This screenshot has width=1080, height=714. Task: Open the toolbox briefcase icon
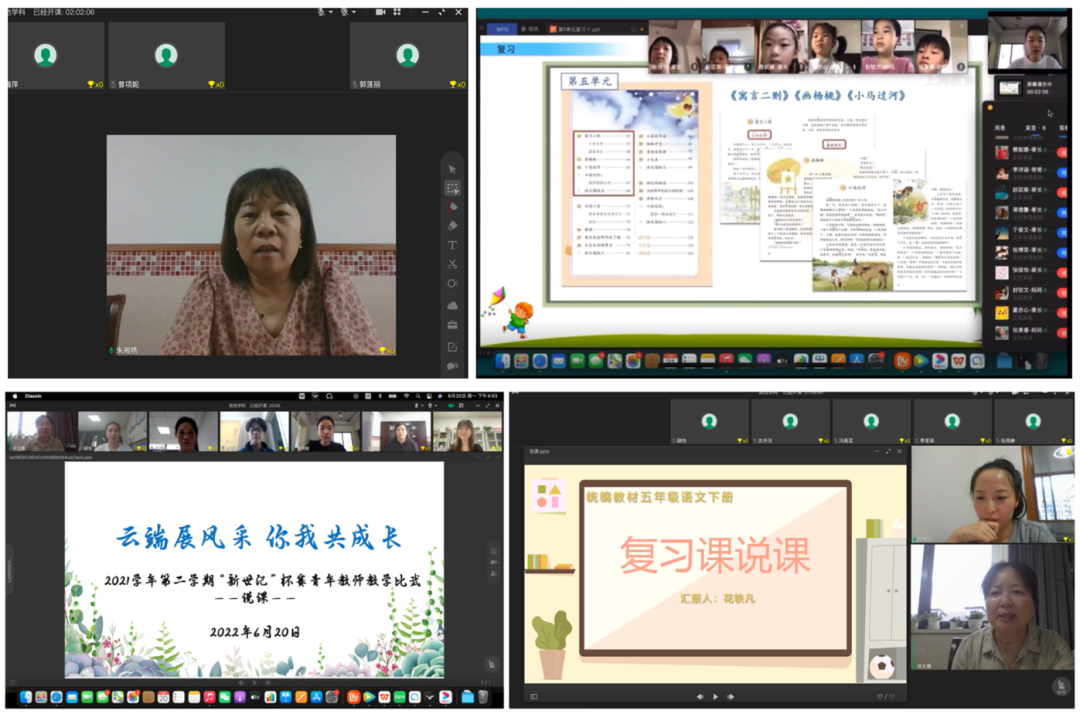click(452, 325)
